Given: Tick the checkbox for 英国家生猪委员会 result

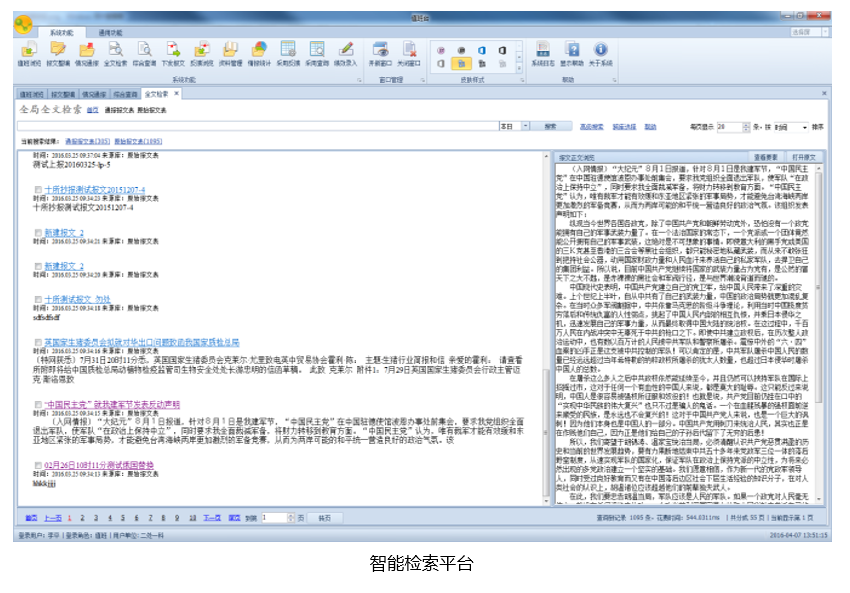Looking at the screenshot, I should [x=38, y=342].
